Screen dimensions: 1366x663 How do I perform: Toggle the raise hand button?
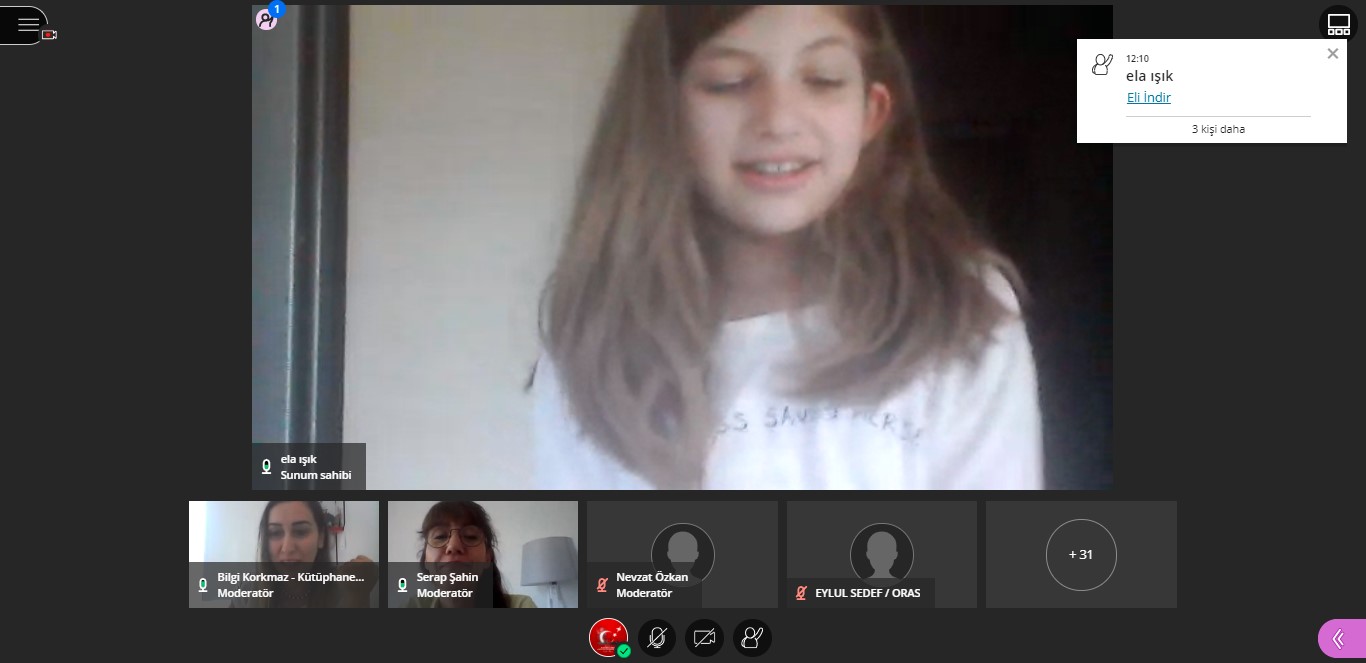[752, 638]
